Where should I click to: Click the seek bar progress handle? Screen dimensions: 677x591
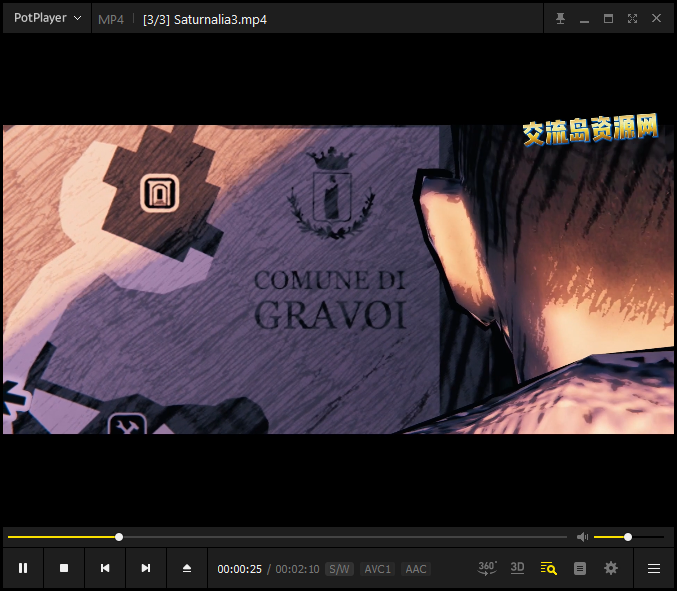coord(119,537)
